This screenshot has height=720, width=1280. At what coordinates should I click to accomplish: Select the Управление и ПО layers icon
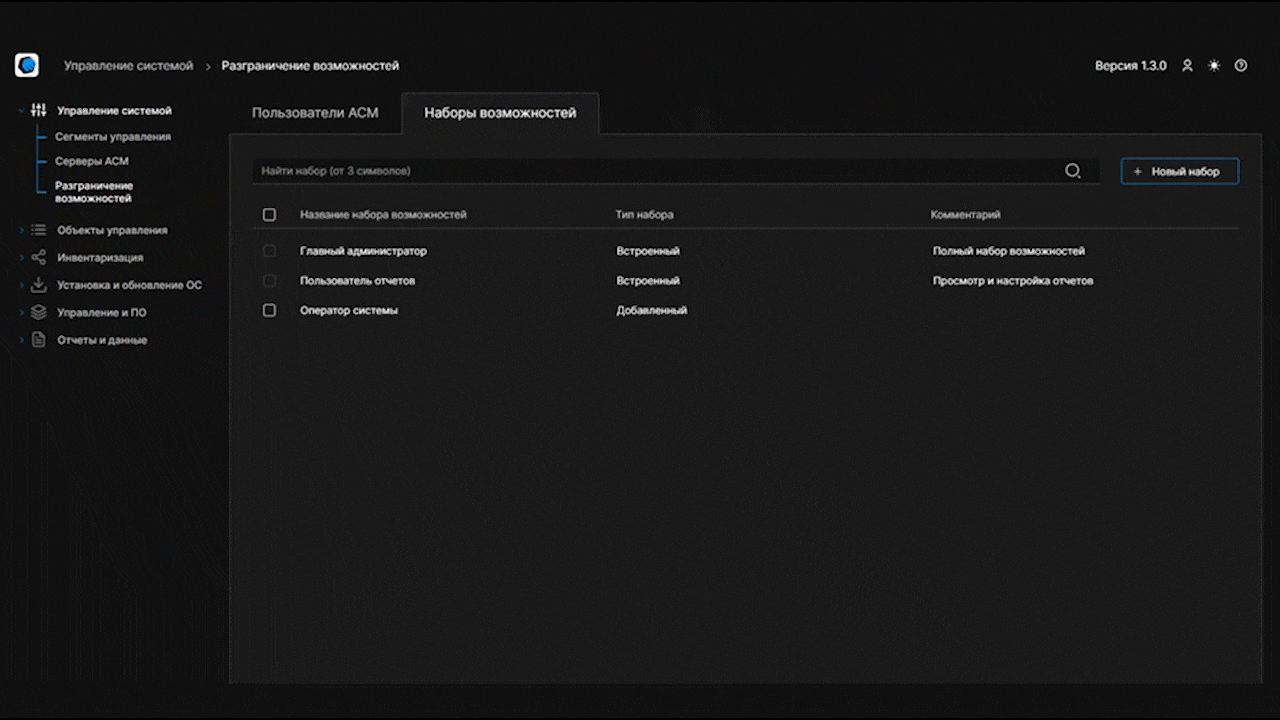point(38,312)
